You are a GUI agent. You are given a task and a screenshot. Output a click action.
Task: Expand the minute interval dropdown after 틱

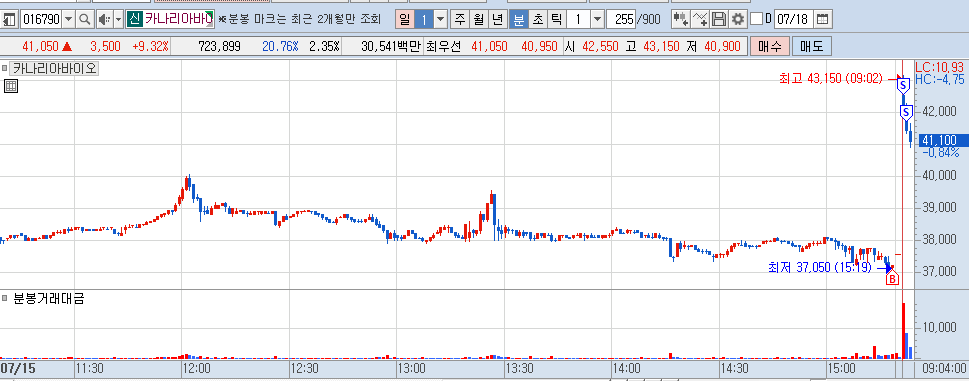click(x=597, y=20)
